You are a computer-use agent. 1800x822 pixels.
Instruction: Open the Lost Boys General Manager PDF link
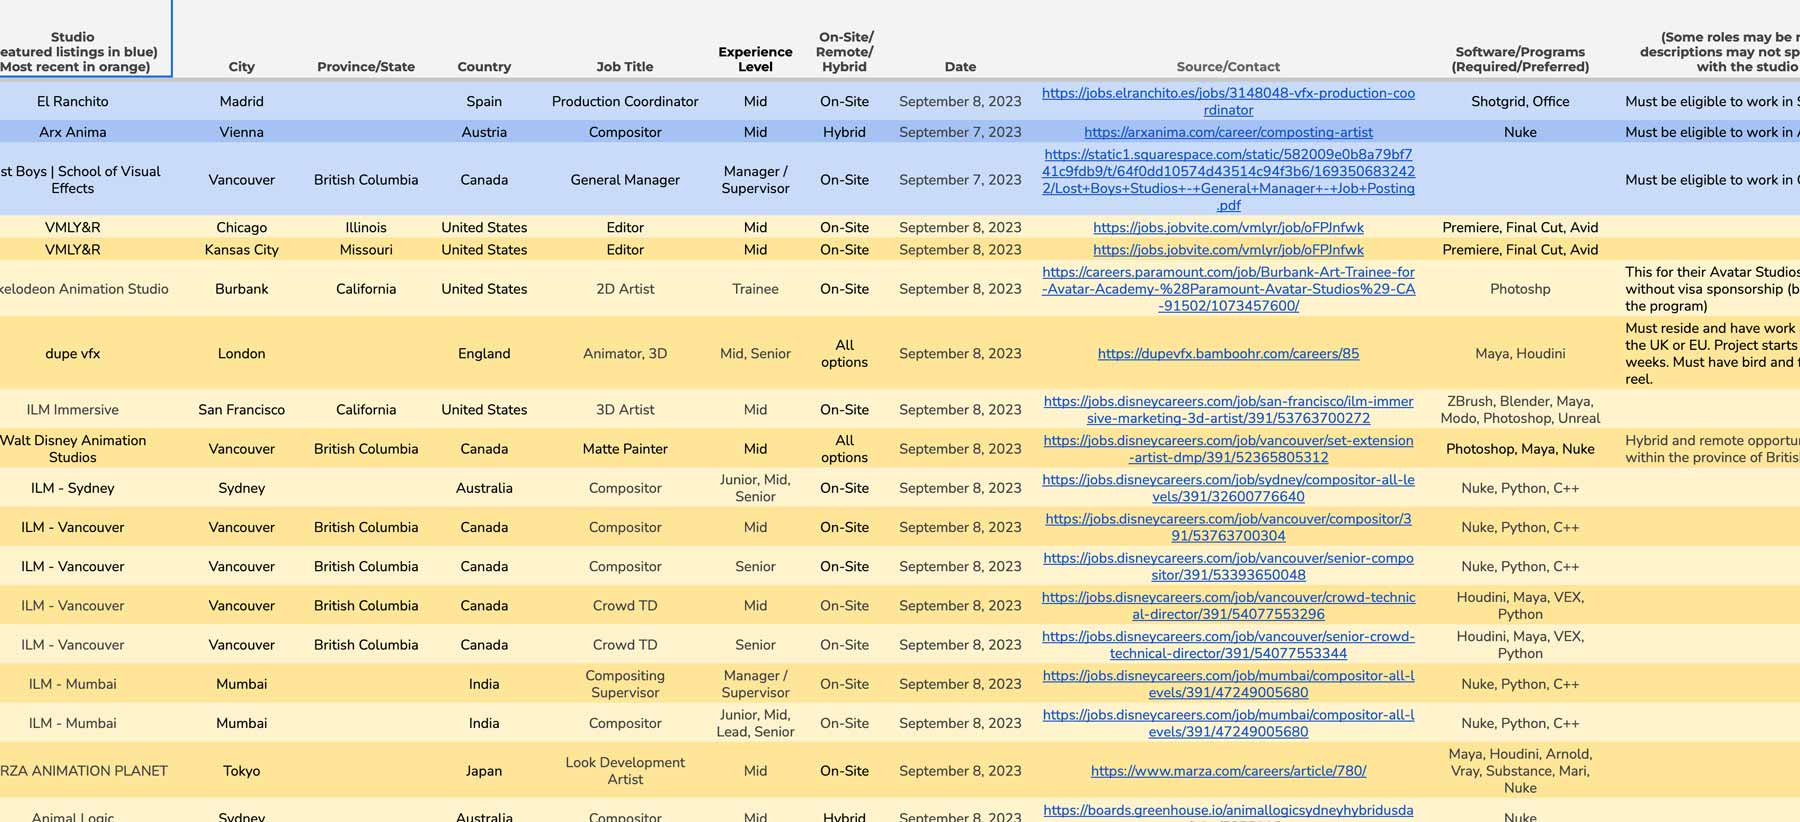pos(1228,172)
